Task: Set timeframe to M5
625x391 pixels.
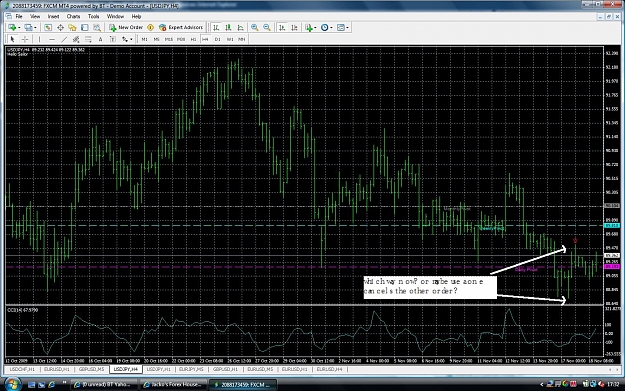Action: 157,39
